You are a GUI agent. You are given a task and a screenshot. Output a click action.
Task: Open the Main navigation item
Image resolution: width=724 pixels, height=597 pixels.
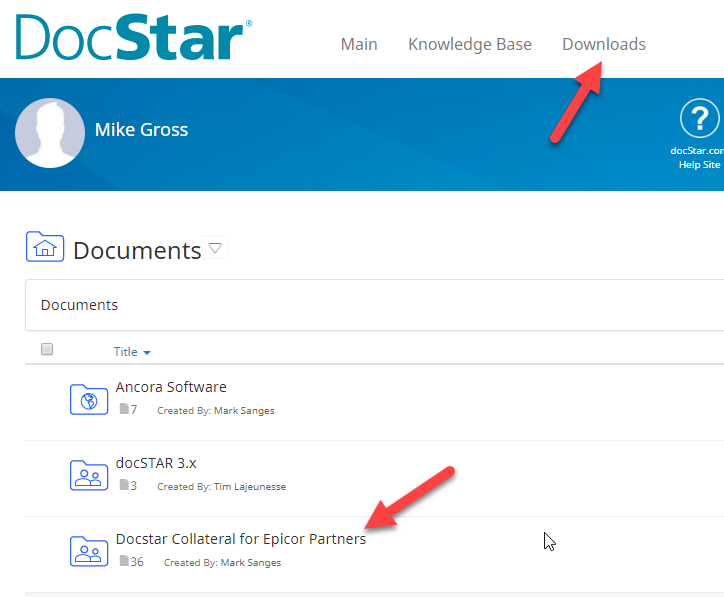point(359,44)
